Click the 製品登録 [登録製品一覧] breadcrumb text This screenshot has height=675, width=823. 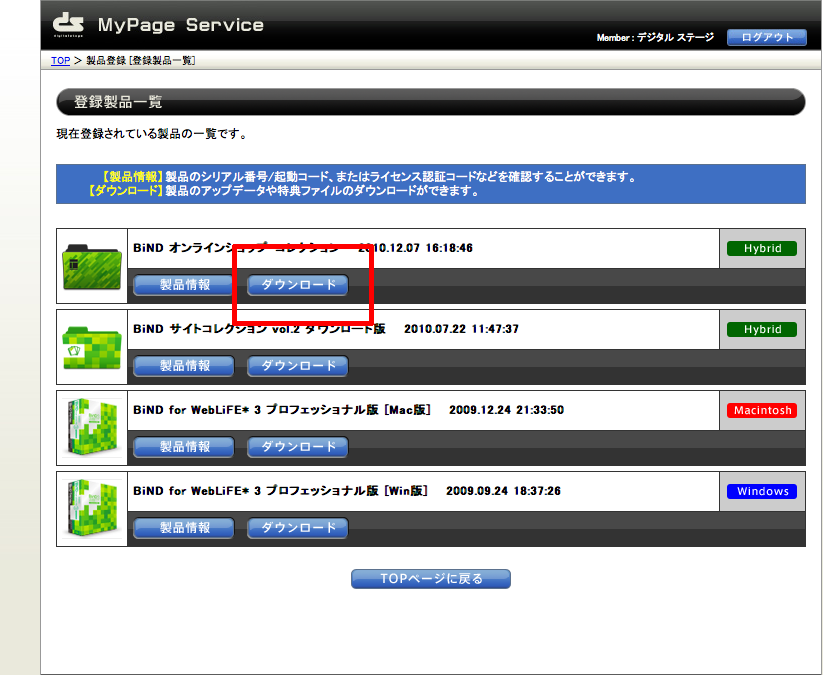pyautogui.click(x=141, y=60)
